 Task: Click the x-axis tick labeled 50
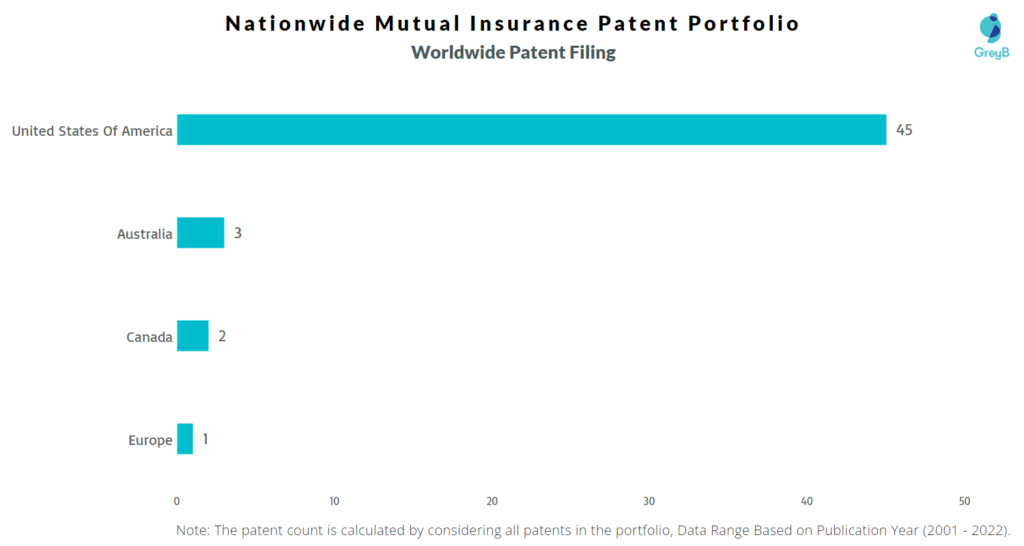[x=965, y=502]
